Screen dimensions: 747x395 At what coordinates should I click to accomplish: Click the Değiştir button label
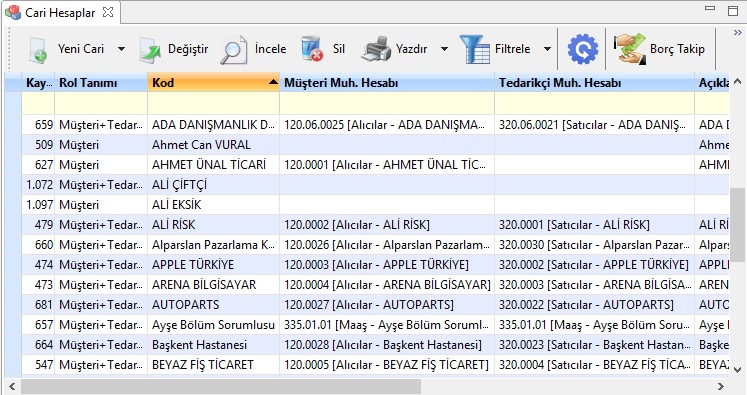(x=188, y=49)
